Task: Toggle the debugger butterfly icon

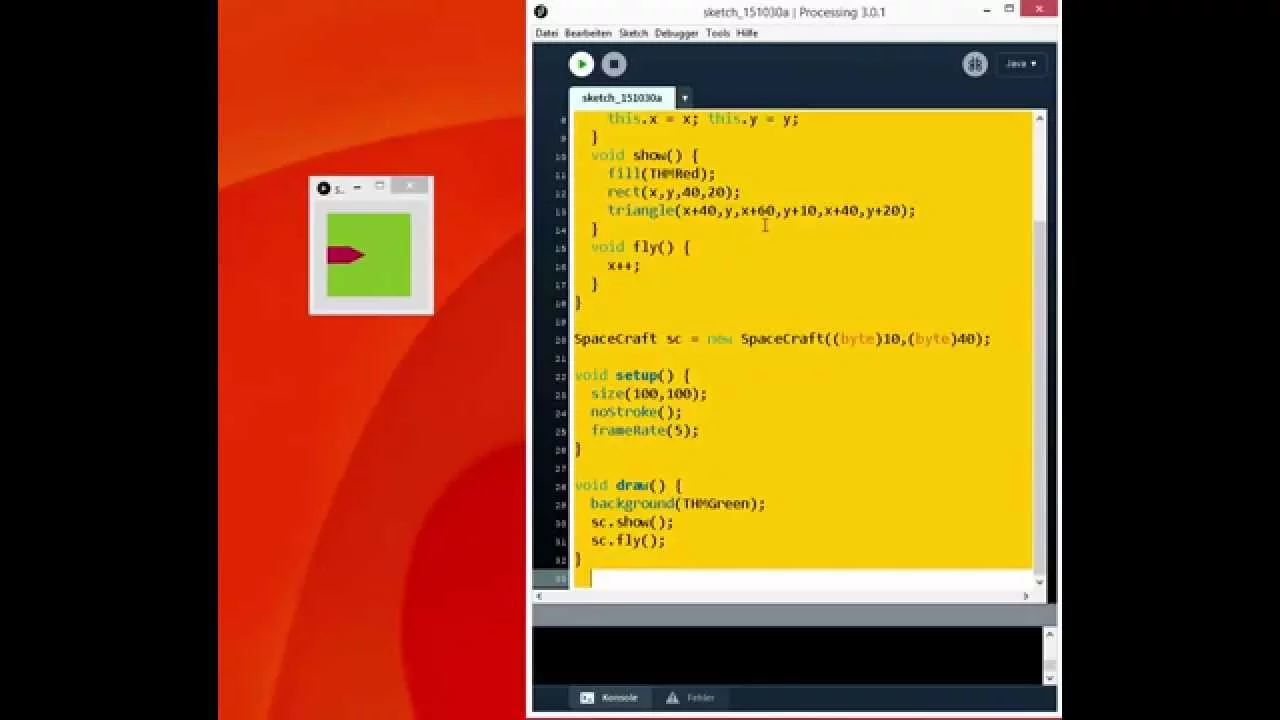Action: pos(974,64)
